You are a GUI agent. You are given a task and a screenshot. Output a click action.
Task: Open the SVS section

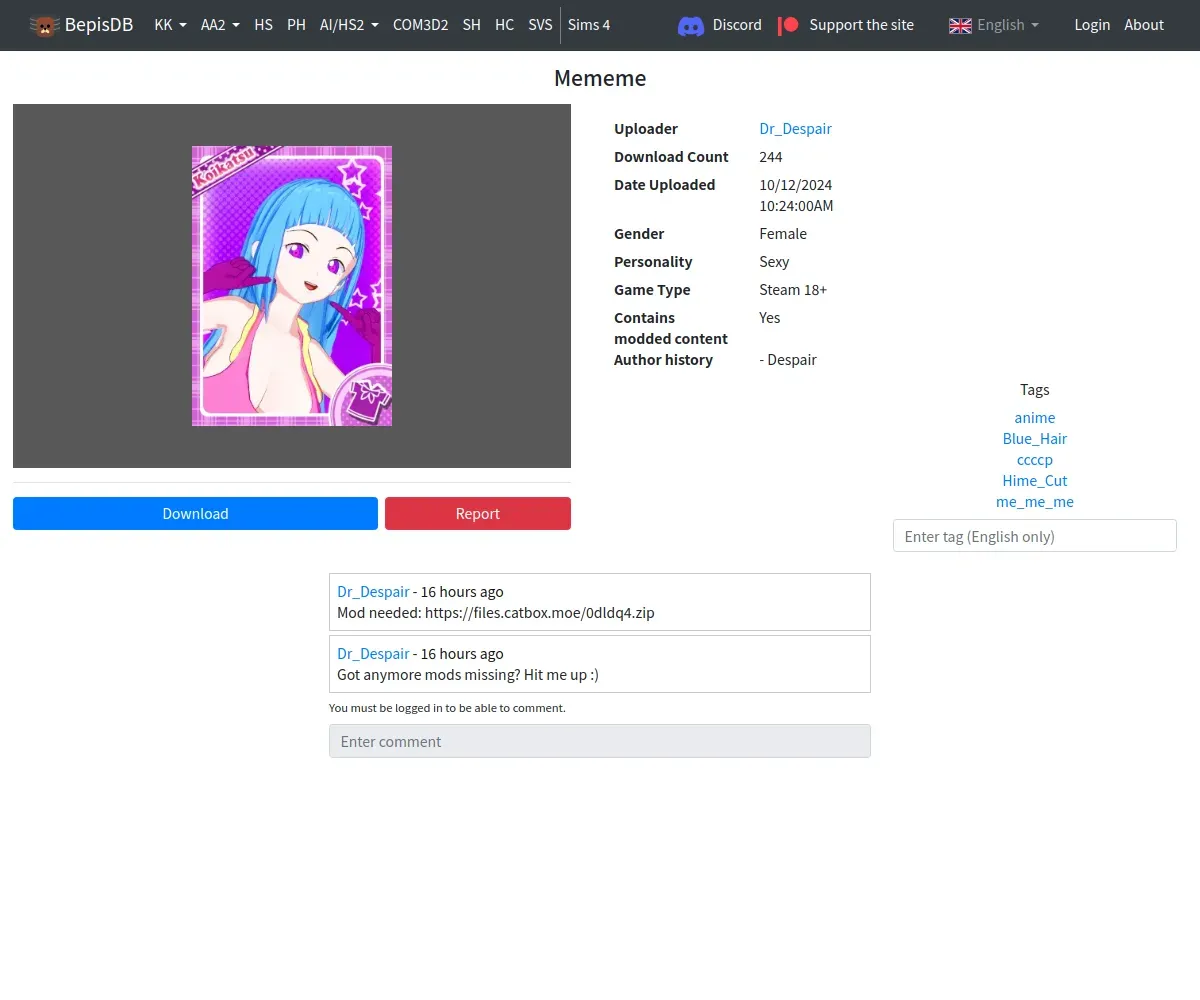click(540, 25)
